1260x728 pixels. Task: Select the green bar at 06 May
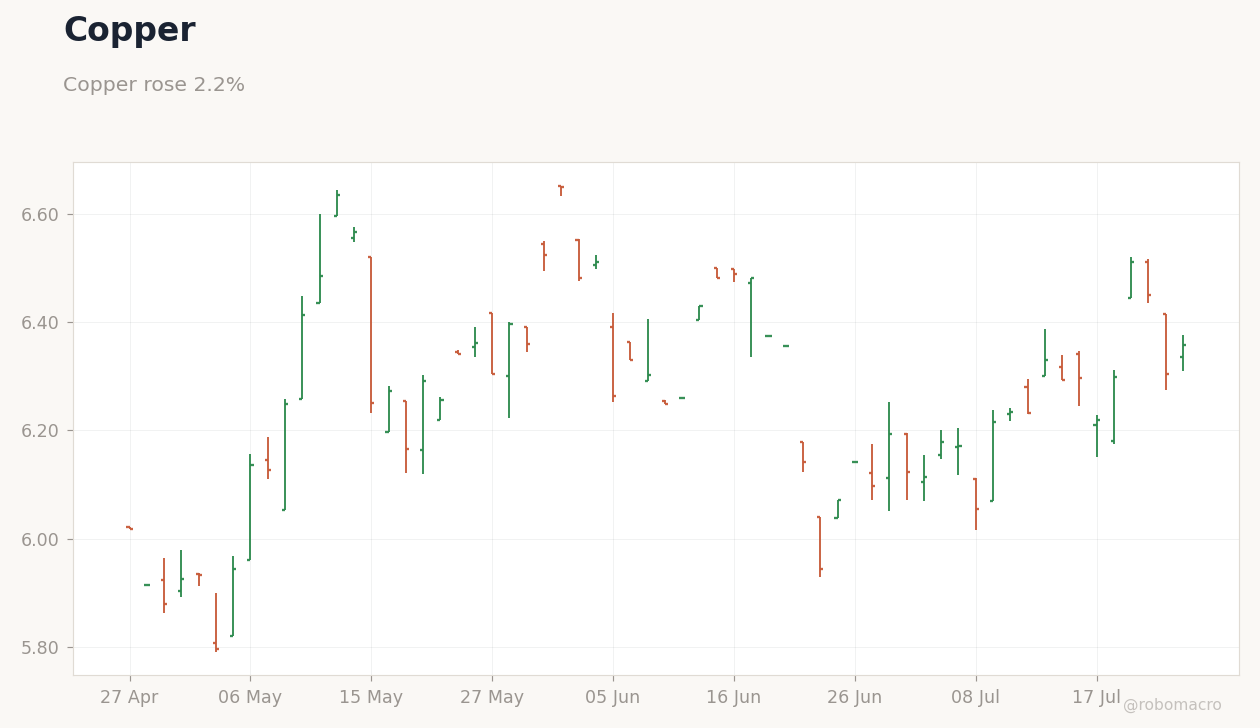click(250, 507)
